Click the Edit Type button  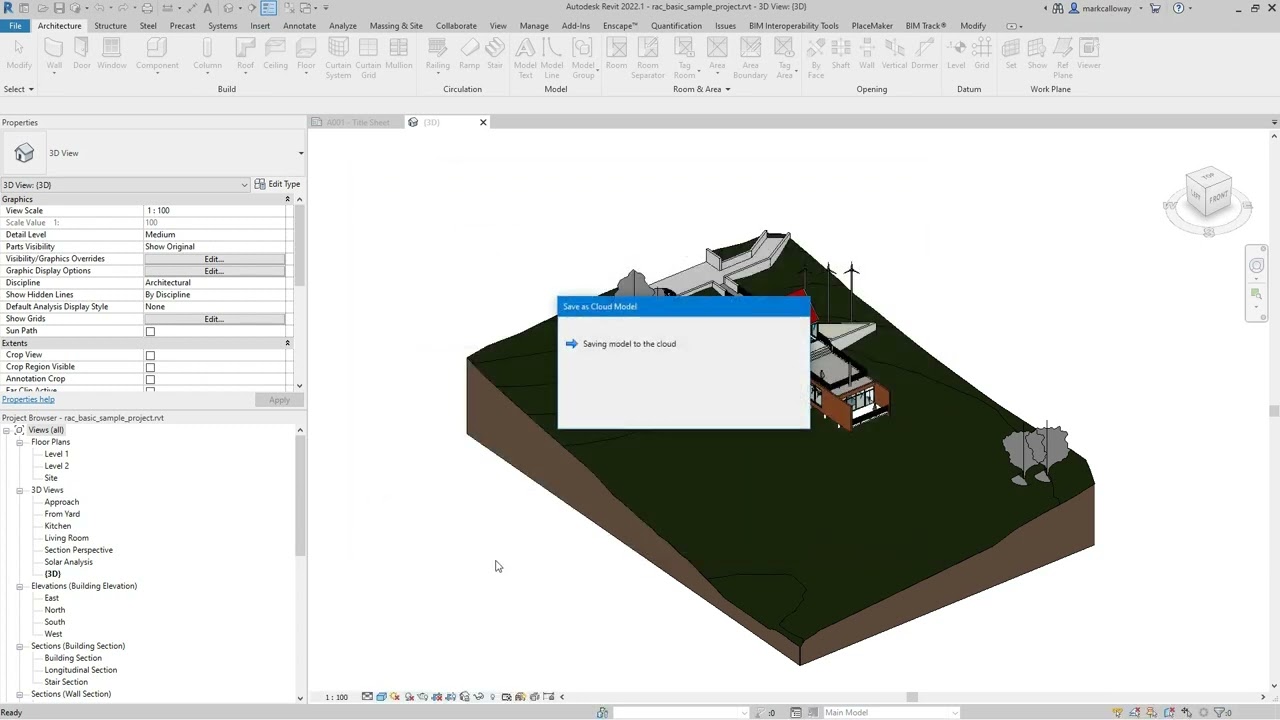(277, 184)
